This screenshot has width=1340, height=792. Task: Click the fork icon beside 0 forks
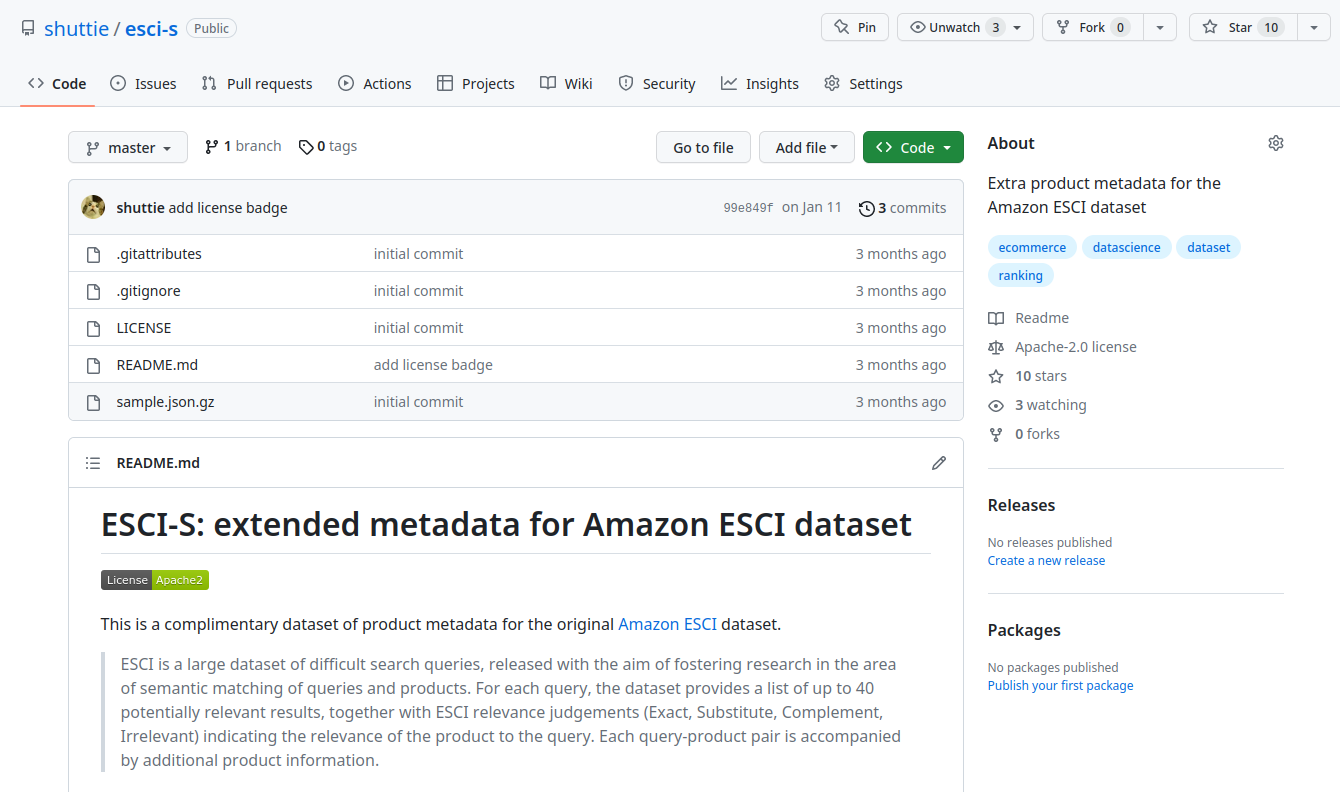tap(996, 434)
